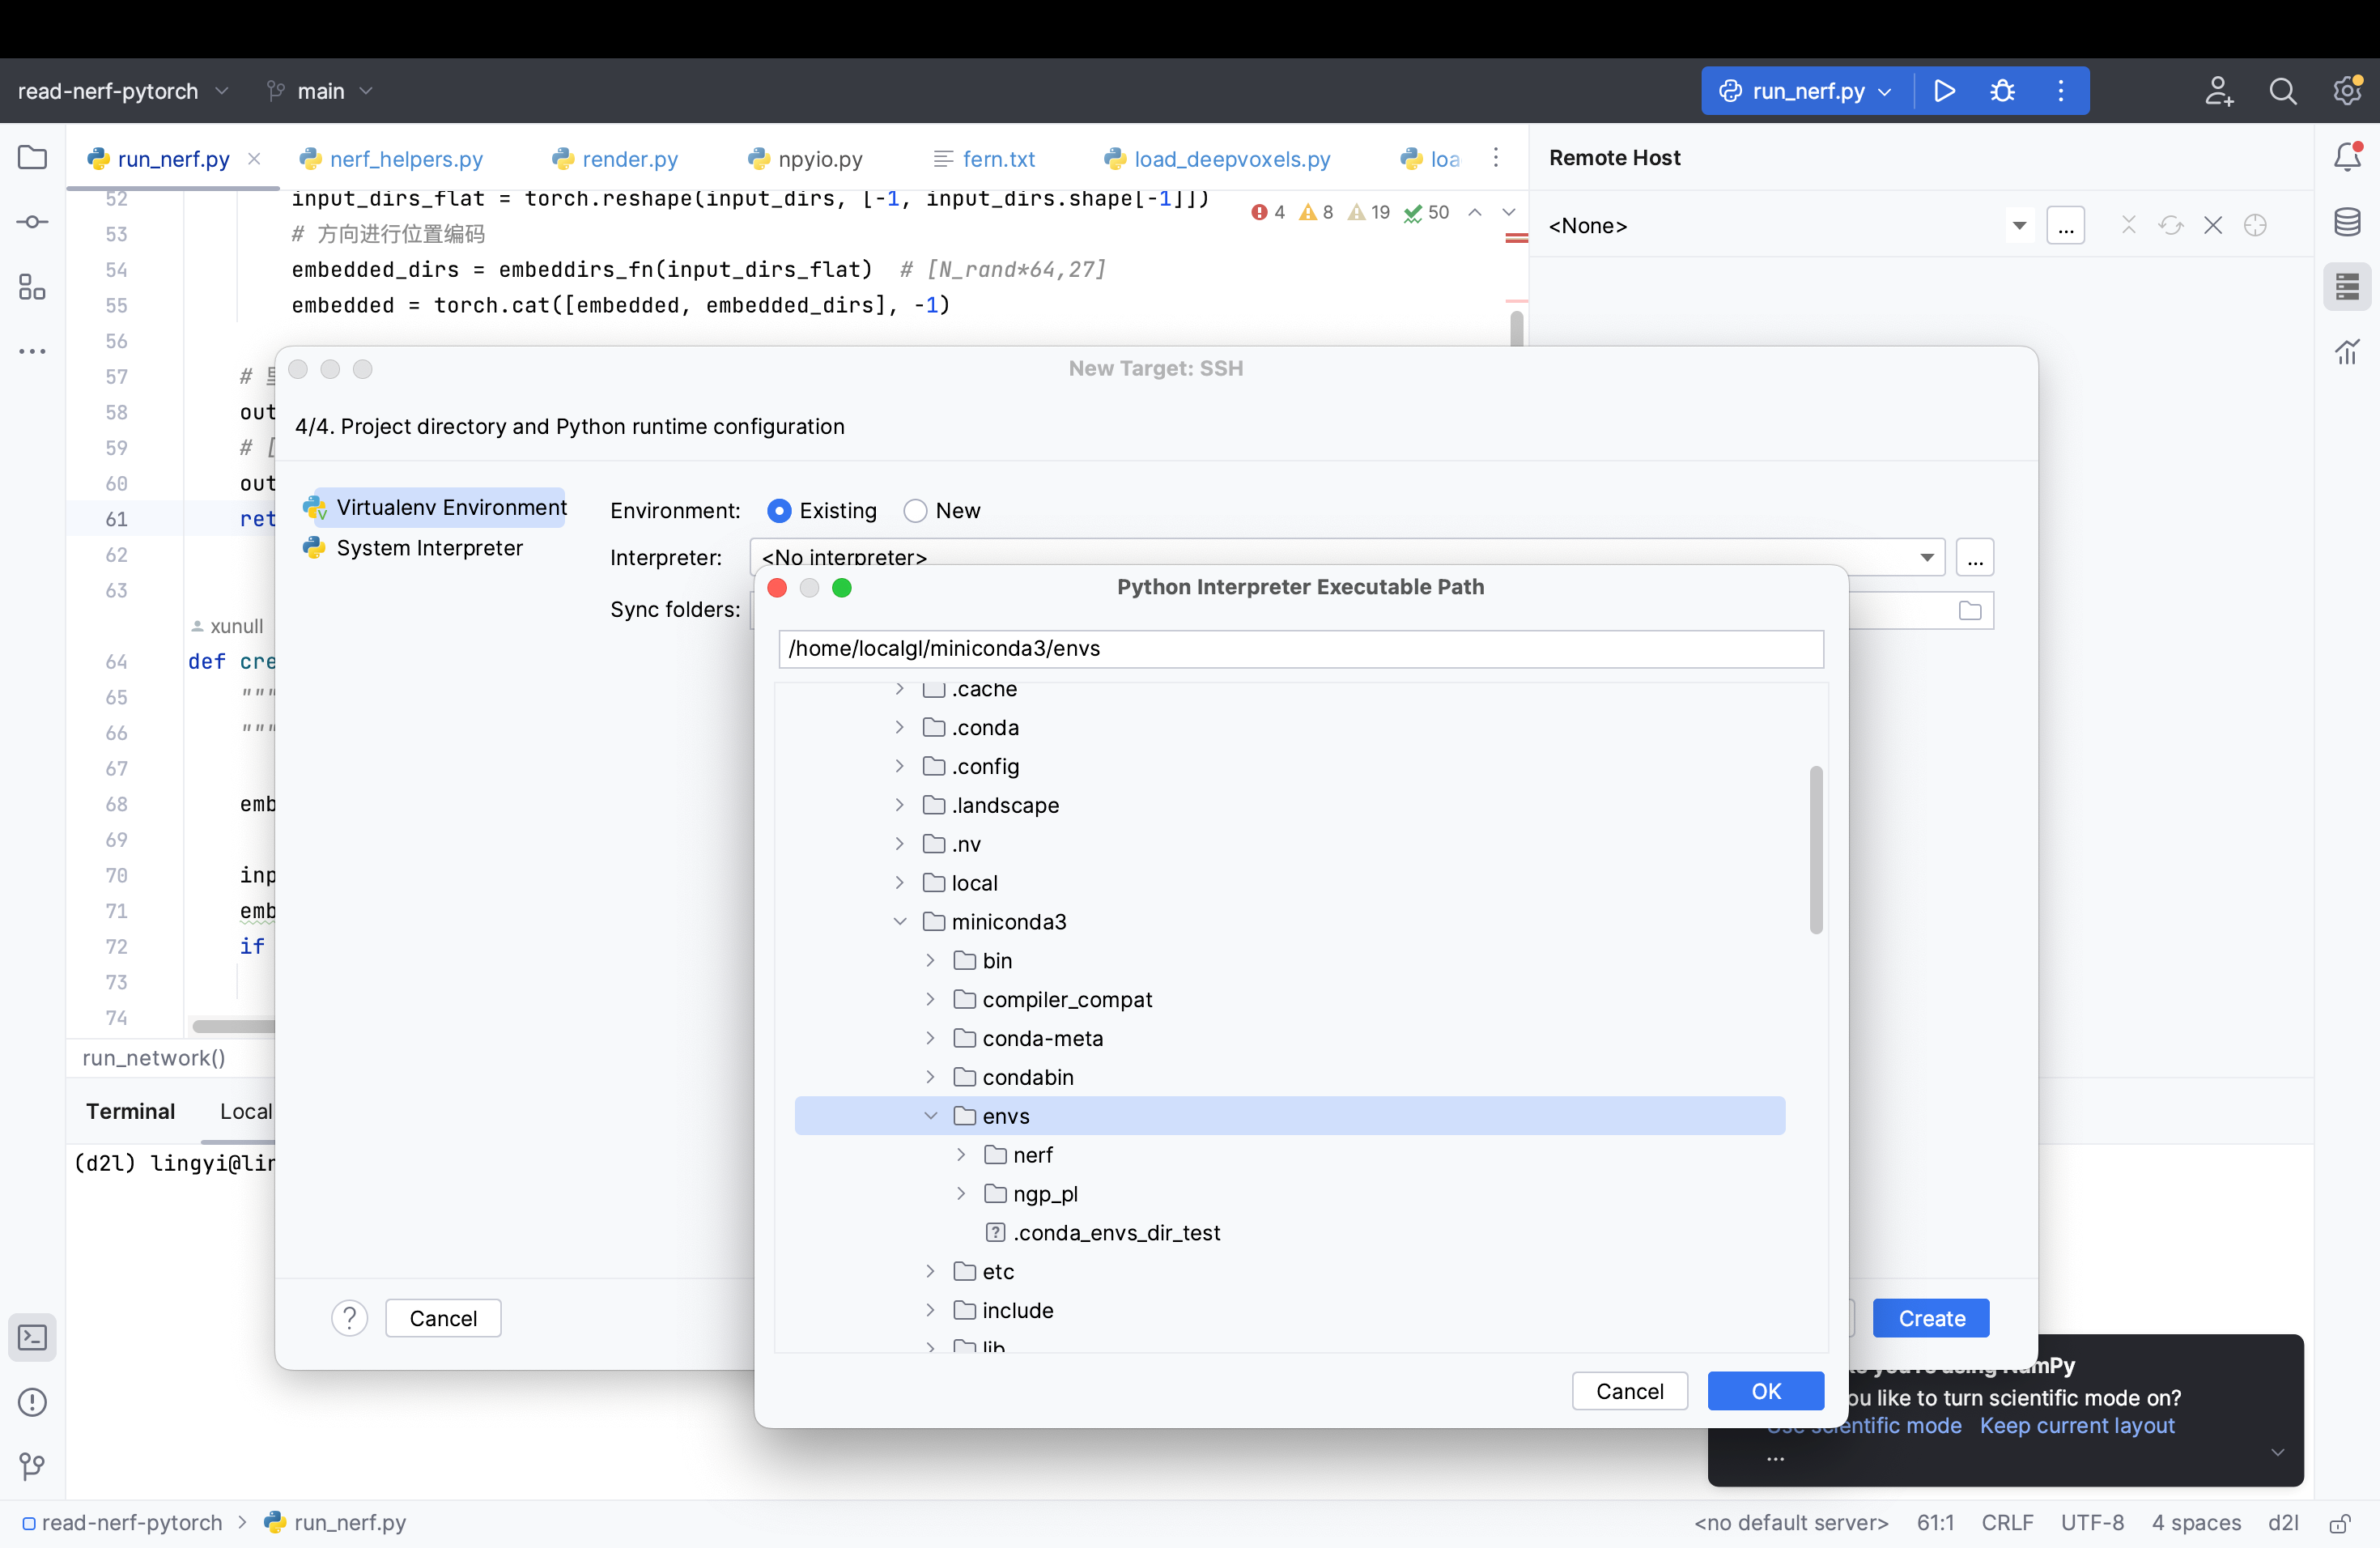This screenshot has height=1548, width=2380.
Task: Open Search Everywhere magnifier icon
Action: click(2282, 91)
